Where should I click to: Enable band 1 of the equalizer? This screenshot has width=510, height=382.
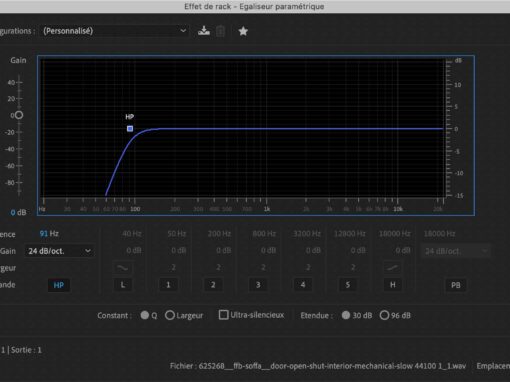tap(168, 285)
